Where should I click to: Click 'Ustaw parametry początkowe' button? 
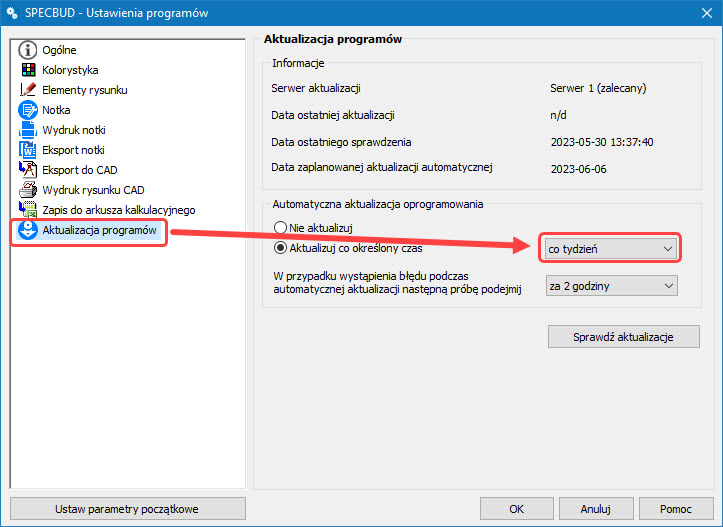coord(127,509)
